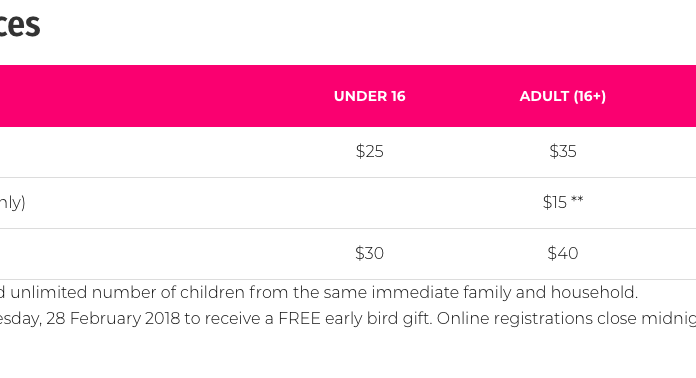
Task: Click the unlimited number of children footnote
Action: pyautogui.click(x=319, y=292)
